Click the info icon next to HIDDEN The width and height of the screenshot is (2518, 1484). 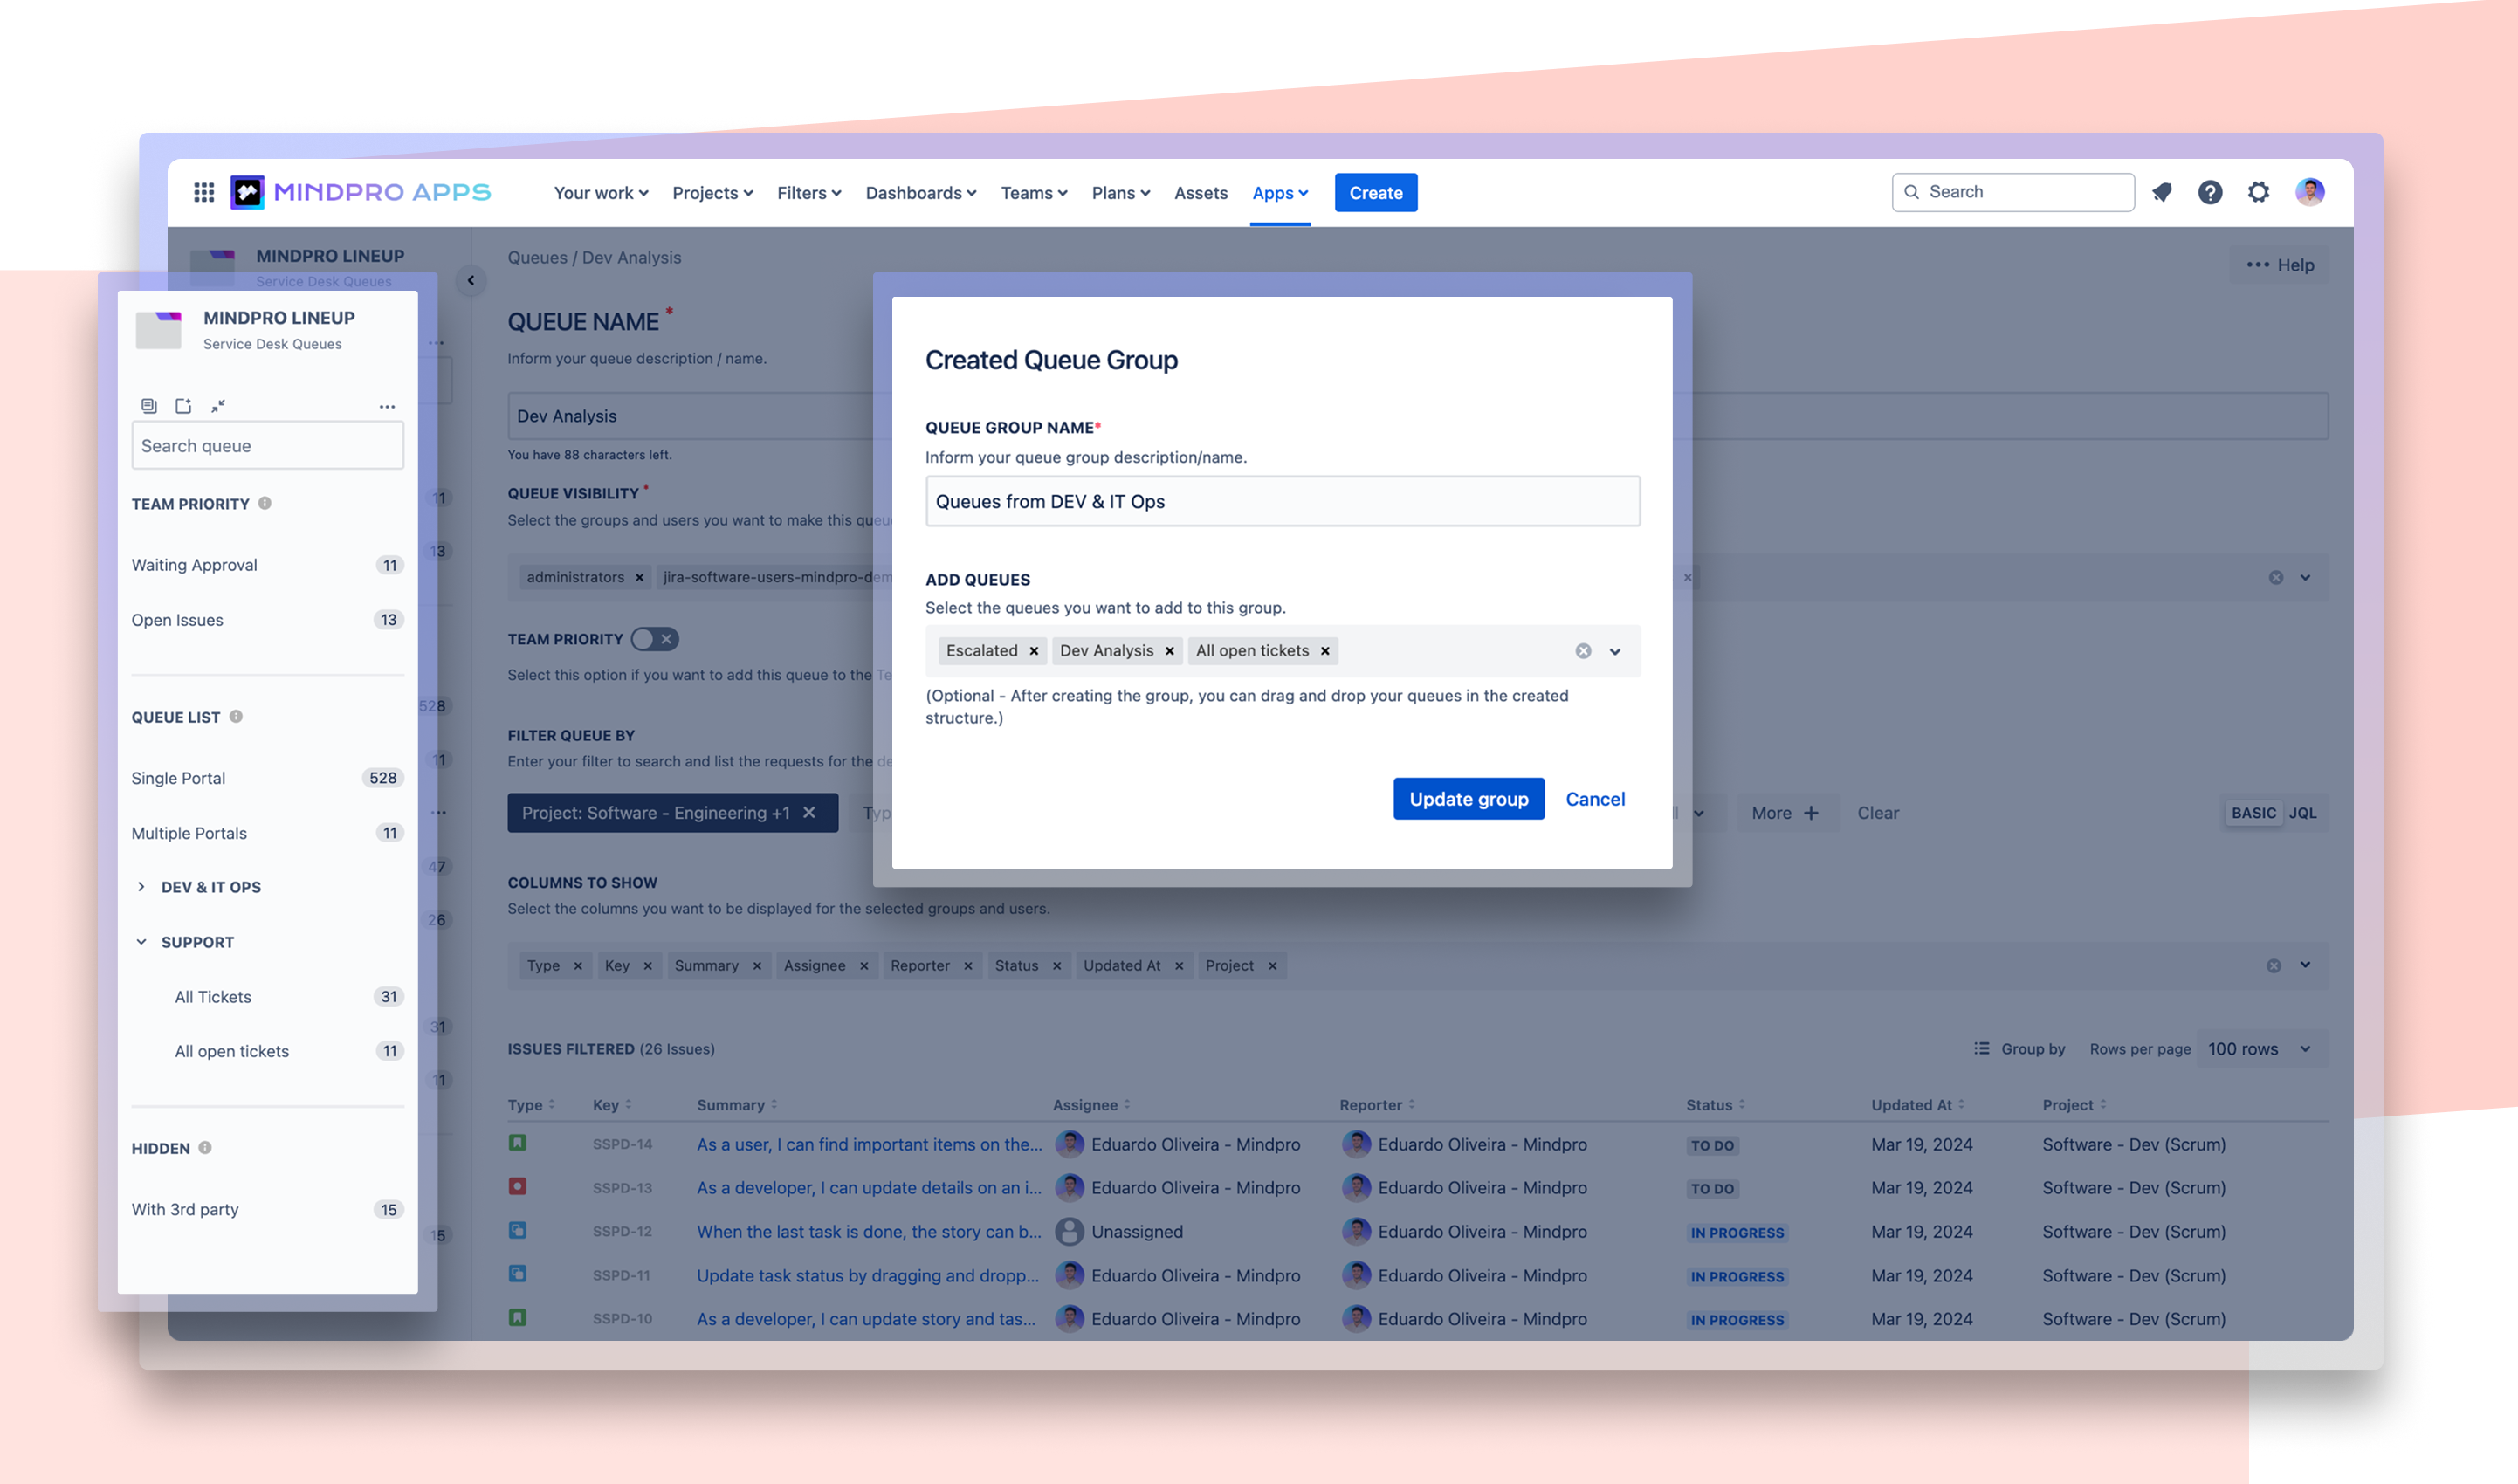[205, 1147]
